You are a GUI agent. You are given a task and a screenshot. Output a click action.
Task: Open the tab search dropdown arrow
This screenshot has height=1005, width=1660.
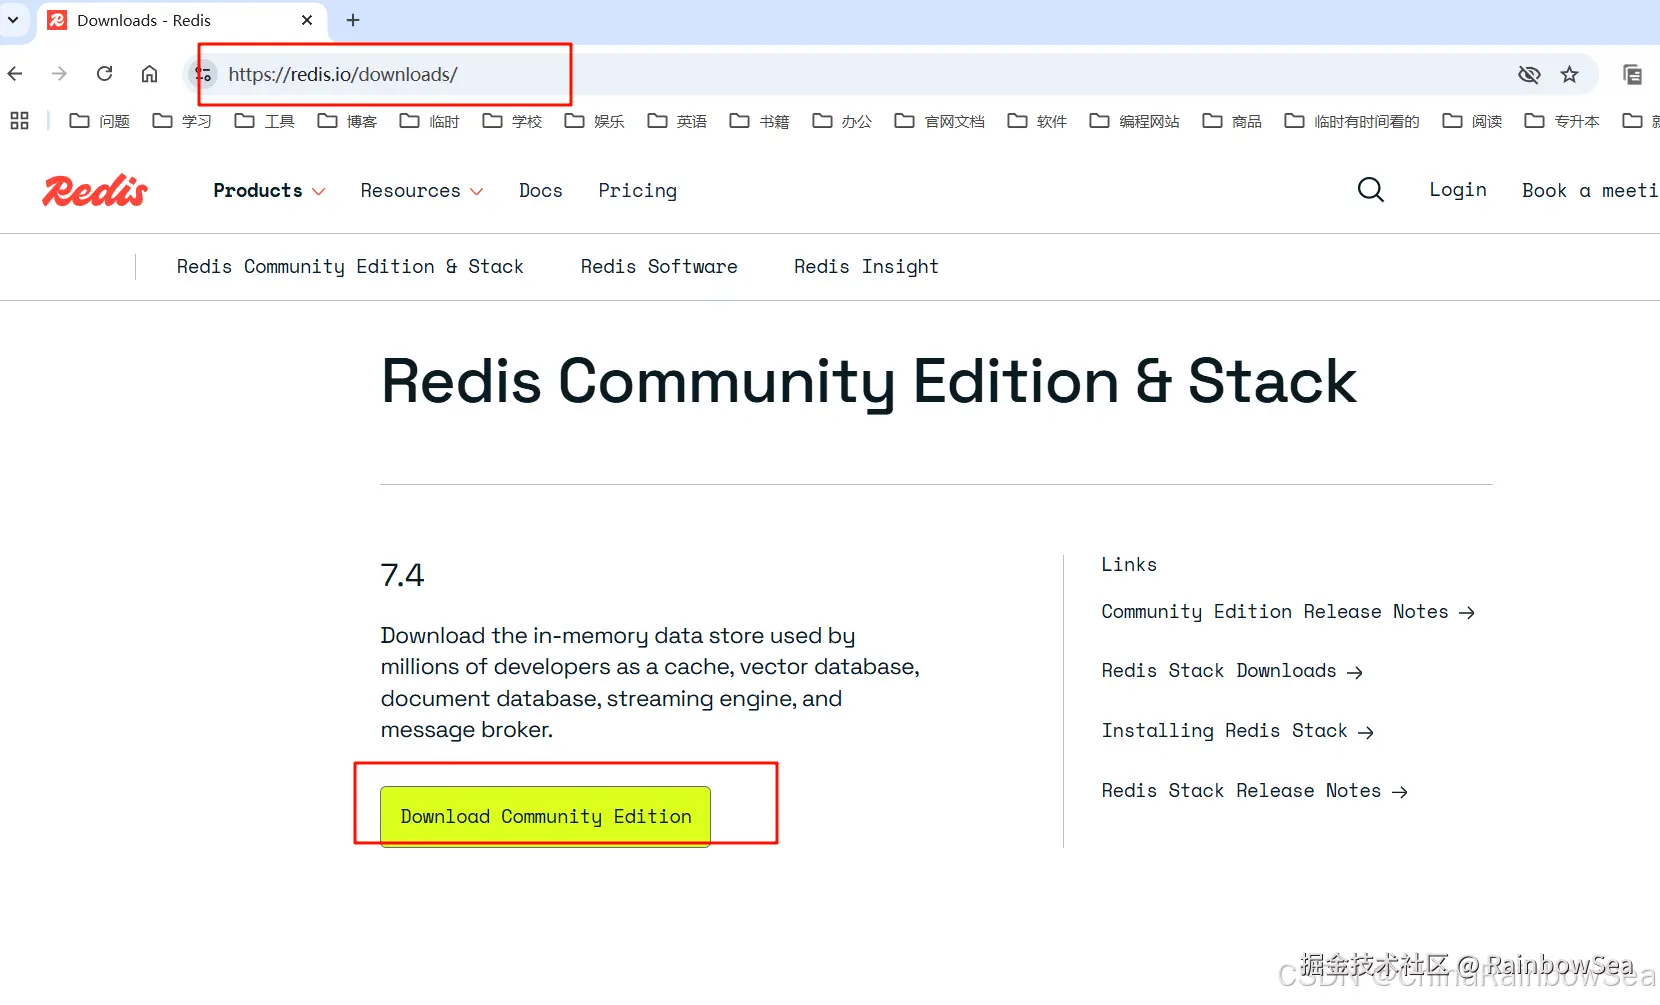[13, 20]
